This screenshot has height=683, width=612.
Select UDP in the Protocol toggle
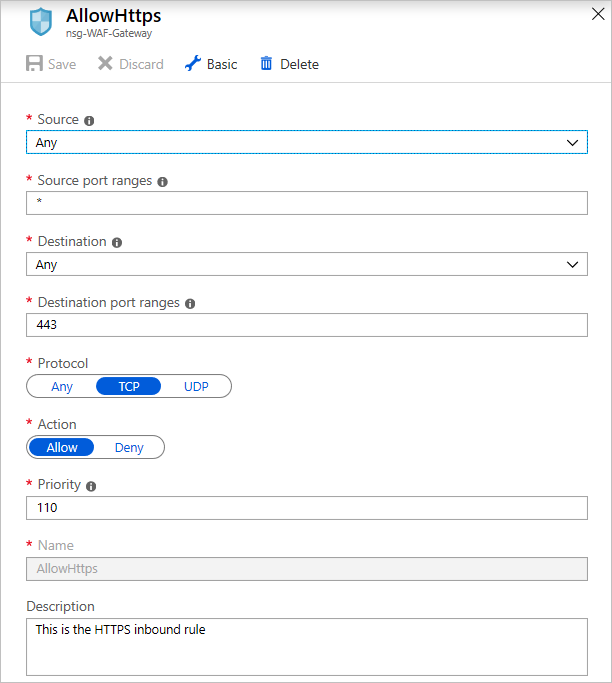coord(196,386)
